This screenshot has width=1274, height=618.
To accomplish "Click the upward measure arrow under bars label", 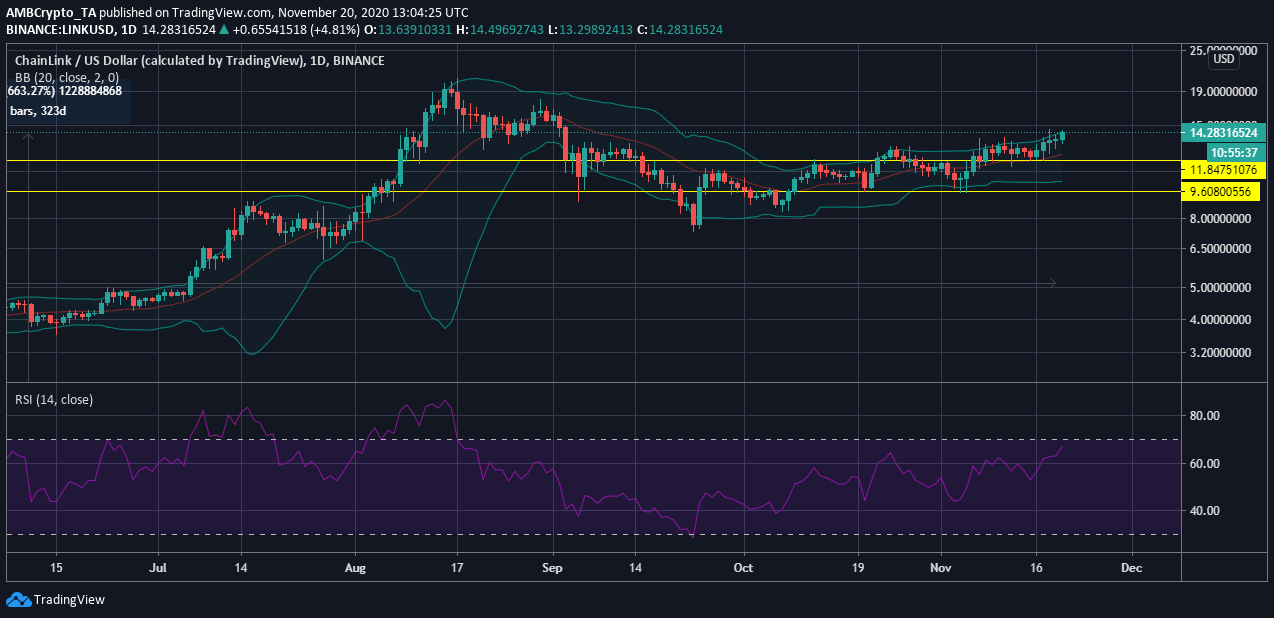I will coord(29,140).
